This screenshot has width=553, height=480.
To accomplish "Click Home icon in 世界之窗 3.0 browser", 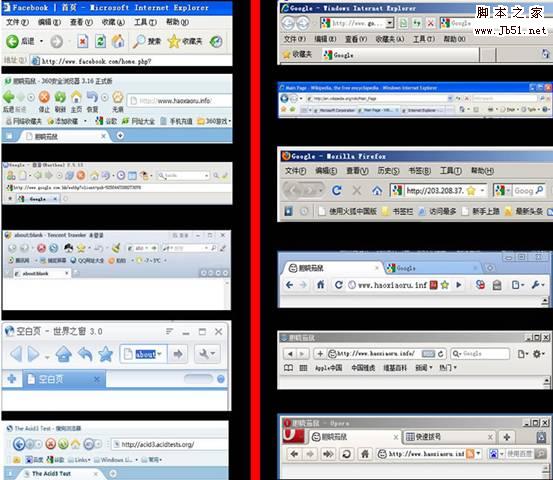I will 64,354.
